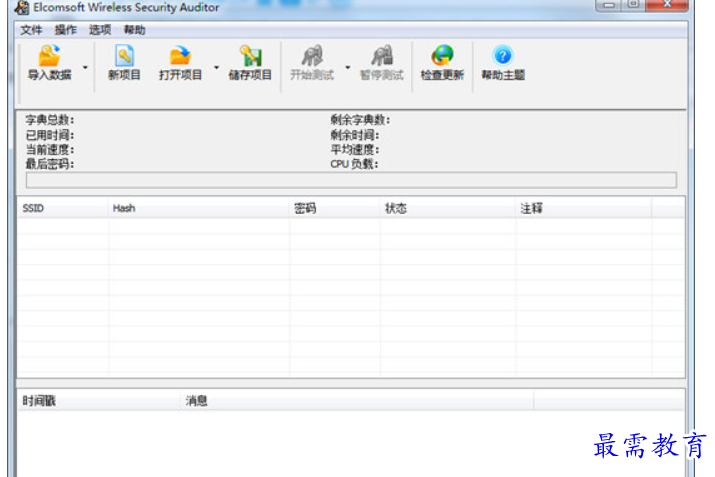
Task: Click the 剩余时间 label text
Action: 355,135
